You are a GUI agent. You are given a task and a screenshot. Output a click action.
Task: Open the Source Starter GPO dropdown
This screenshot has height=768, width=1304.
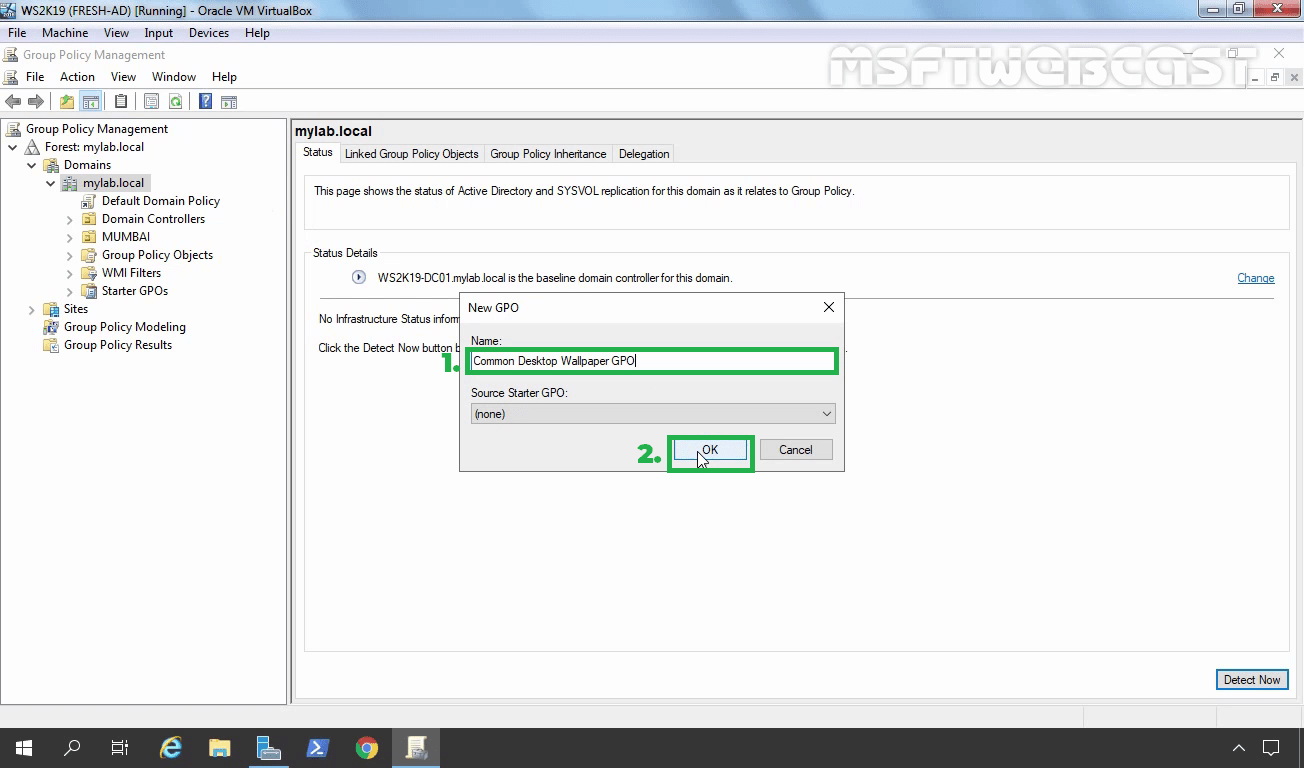[827, 413]
